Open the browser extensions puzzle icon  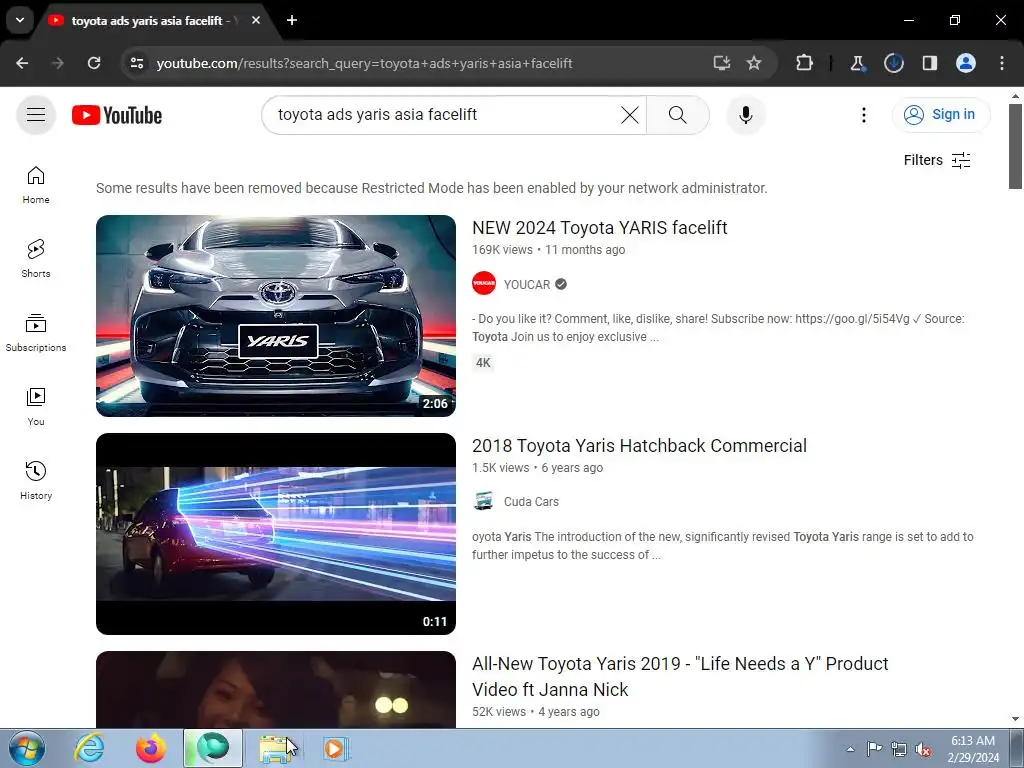coord(805,63)
